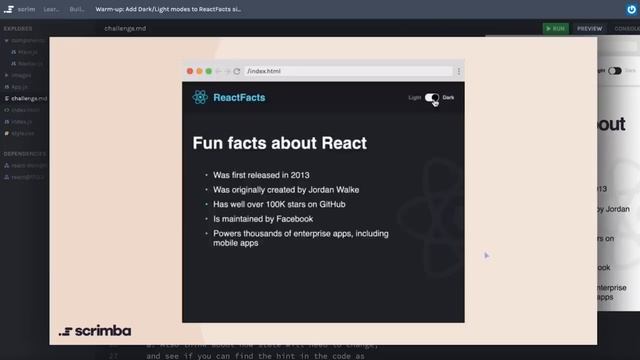Open the first JS file under components

[28, 52]
